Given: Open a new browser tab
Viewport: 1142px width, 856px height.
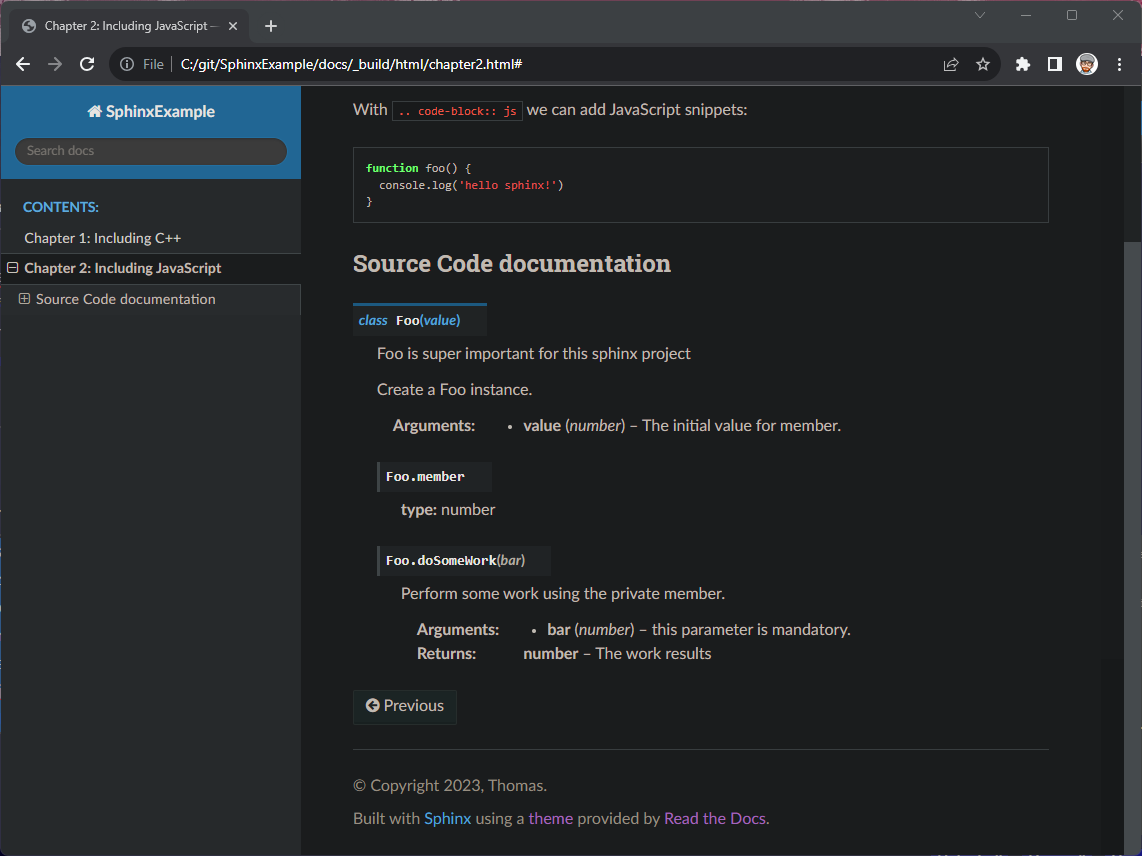Looking at the screenshot, I should tap(271, 26).
